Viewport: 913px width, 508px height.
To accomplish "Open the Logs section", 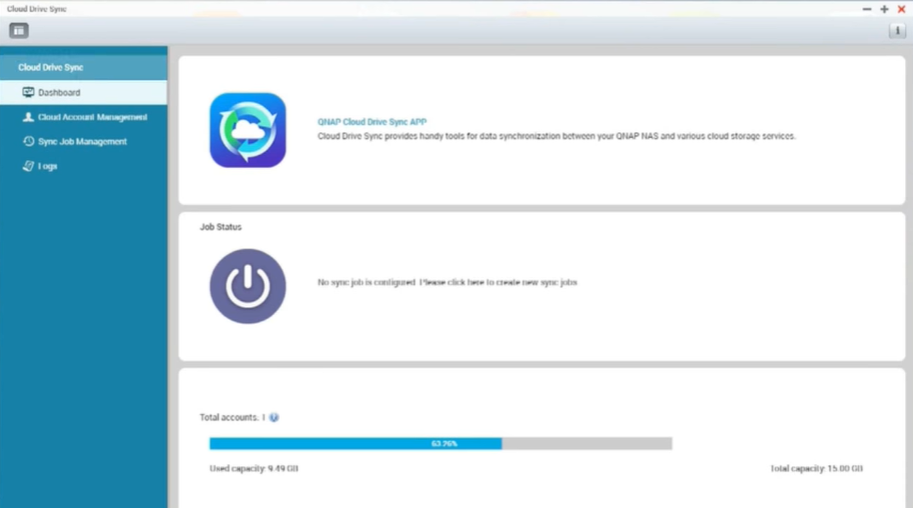I will 83,166.
